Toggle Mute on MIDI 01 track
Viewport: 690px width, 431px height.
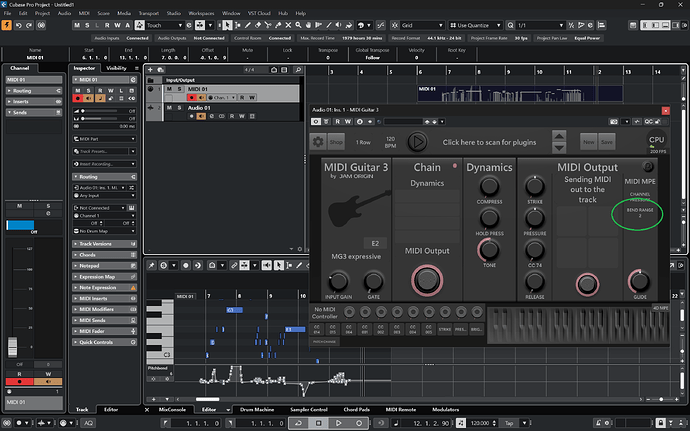(x=169, y=89)
